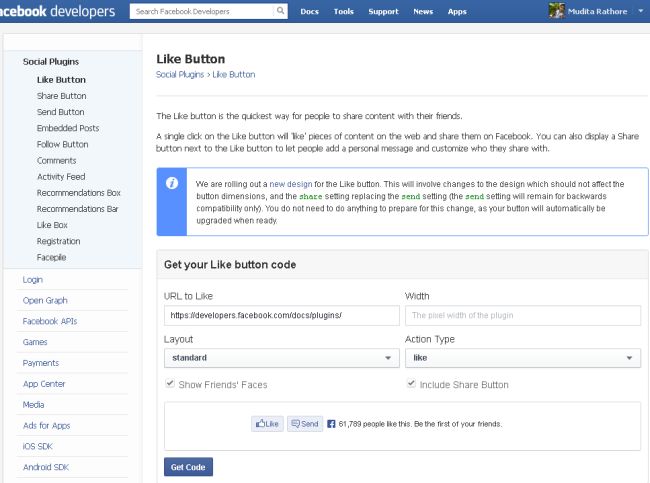This screenshot has height=483, width=650.
Task: Click '61,789 people like this' text
Action: (375, 424)
